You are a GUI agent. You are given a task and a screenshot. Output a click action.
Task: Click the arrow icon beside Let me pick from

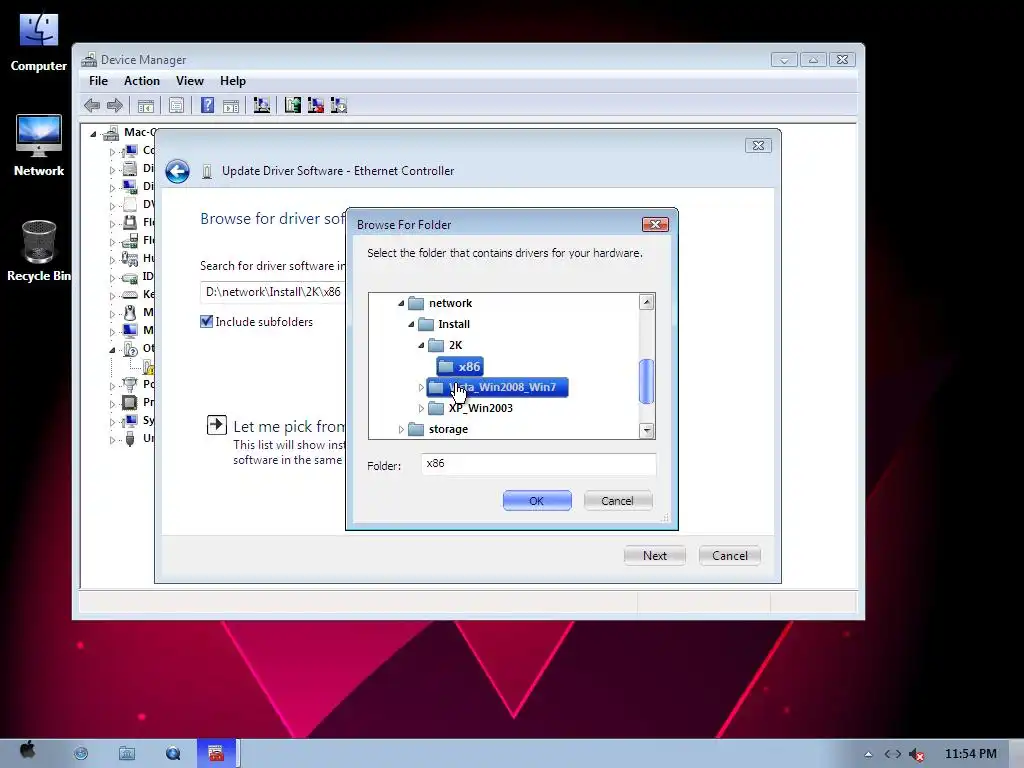point(217,424)
